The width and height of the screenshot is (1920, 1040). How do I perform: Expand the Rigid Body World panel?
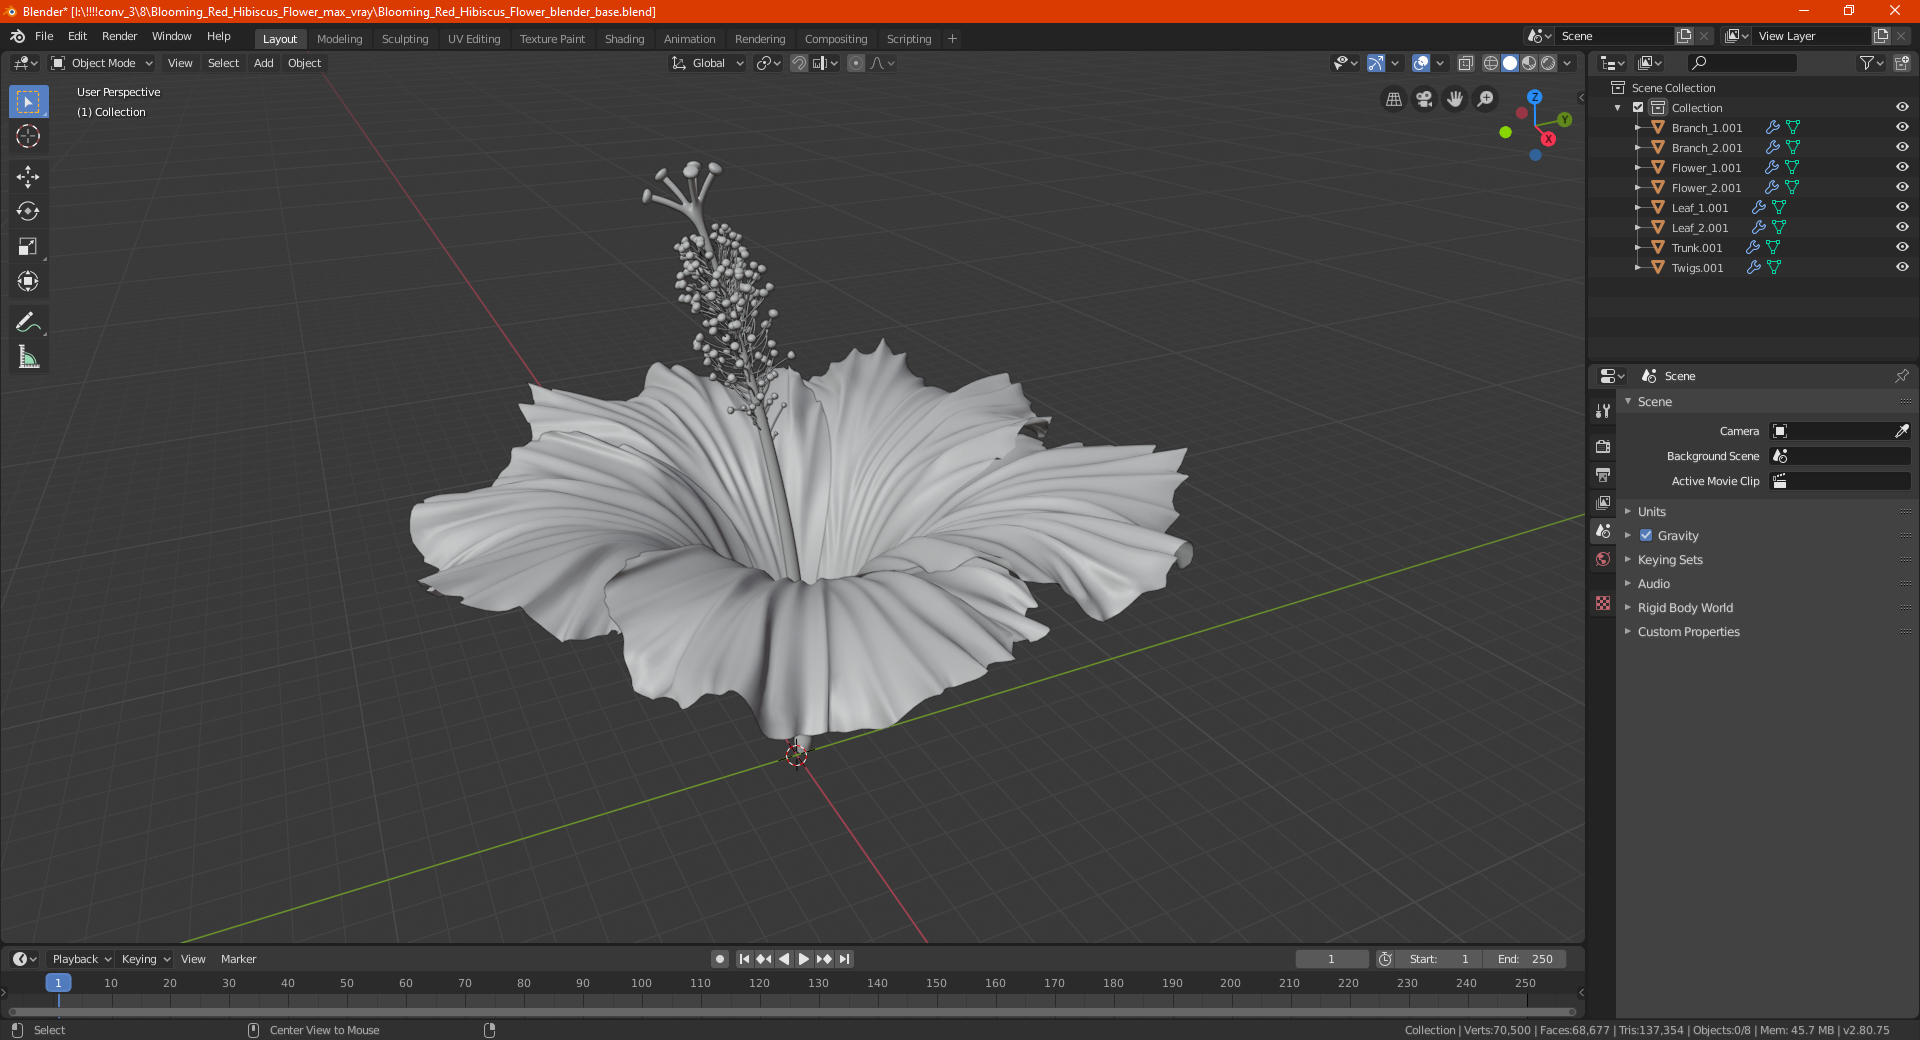tap(1684, 608)
